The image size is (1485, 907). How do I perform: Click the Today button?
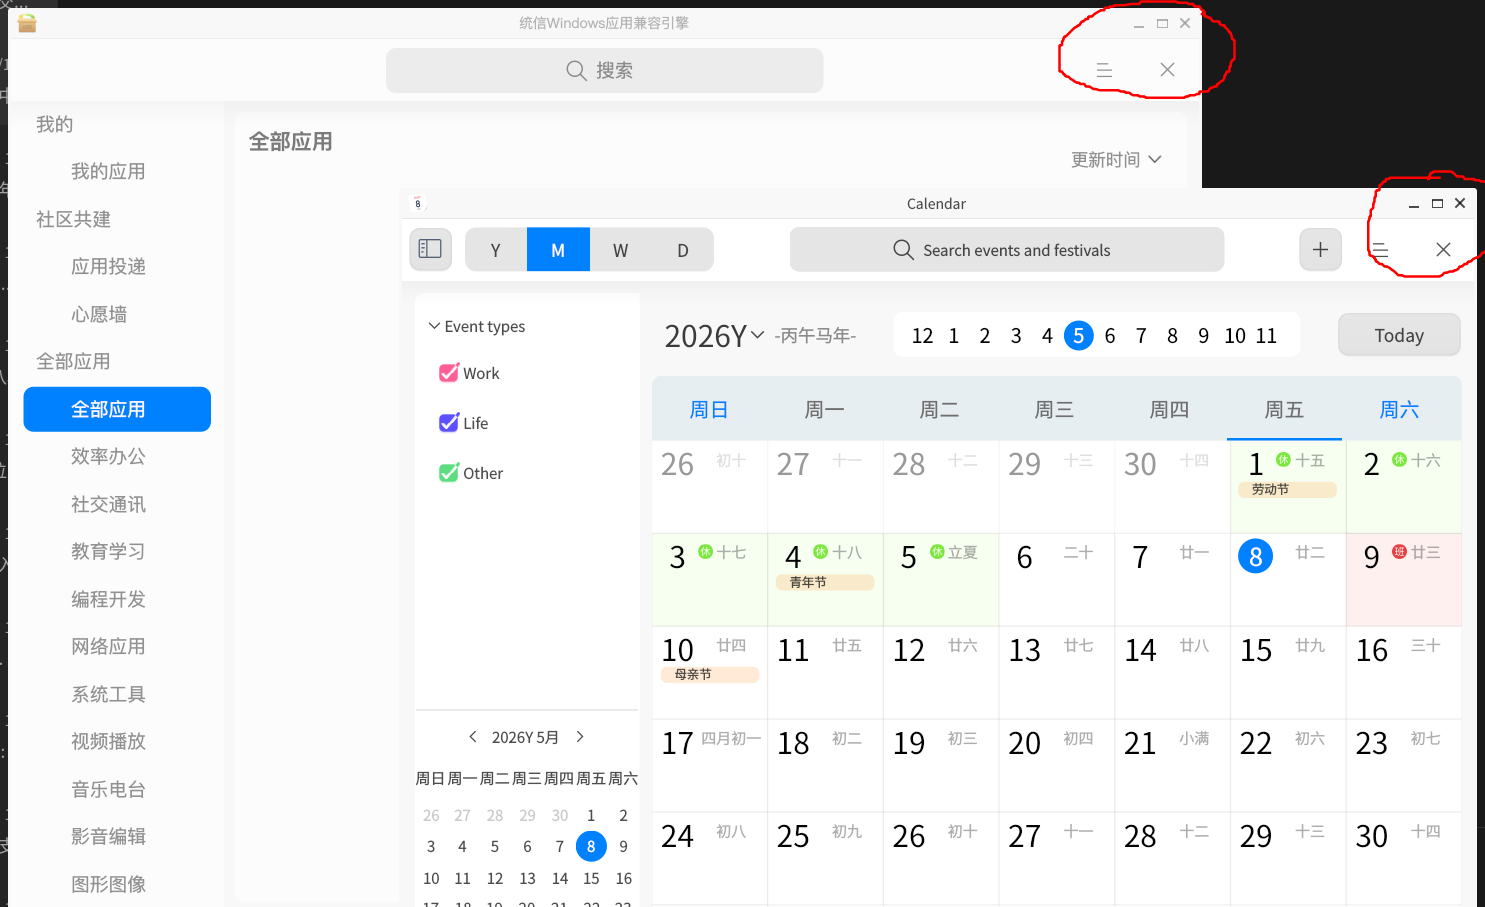click(1399, 335)
